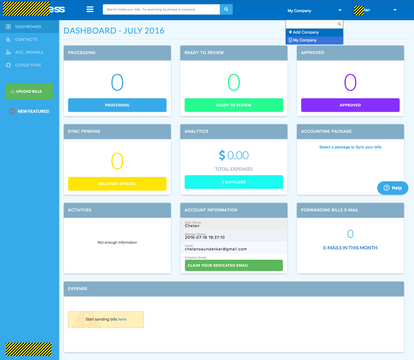Viewport: 414px width, 360px height.
Task: Click the New Features alert icon
Action: (12, 111)
